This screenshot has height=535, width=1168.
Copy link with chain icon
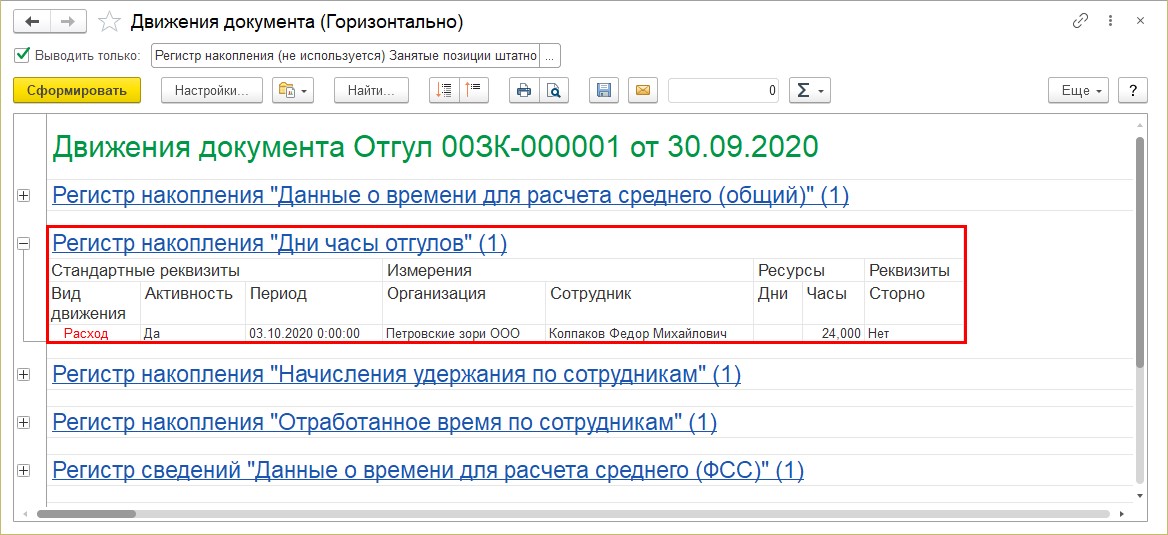(1080, 22)
